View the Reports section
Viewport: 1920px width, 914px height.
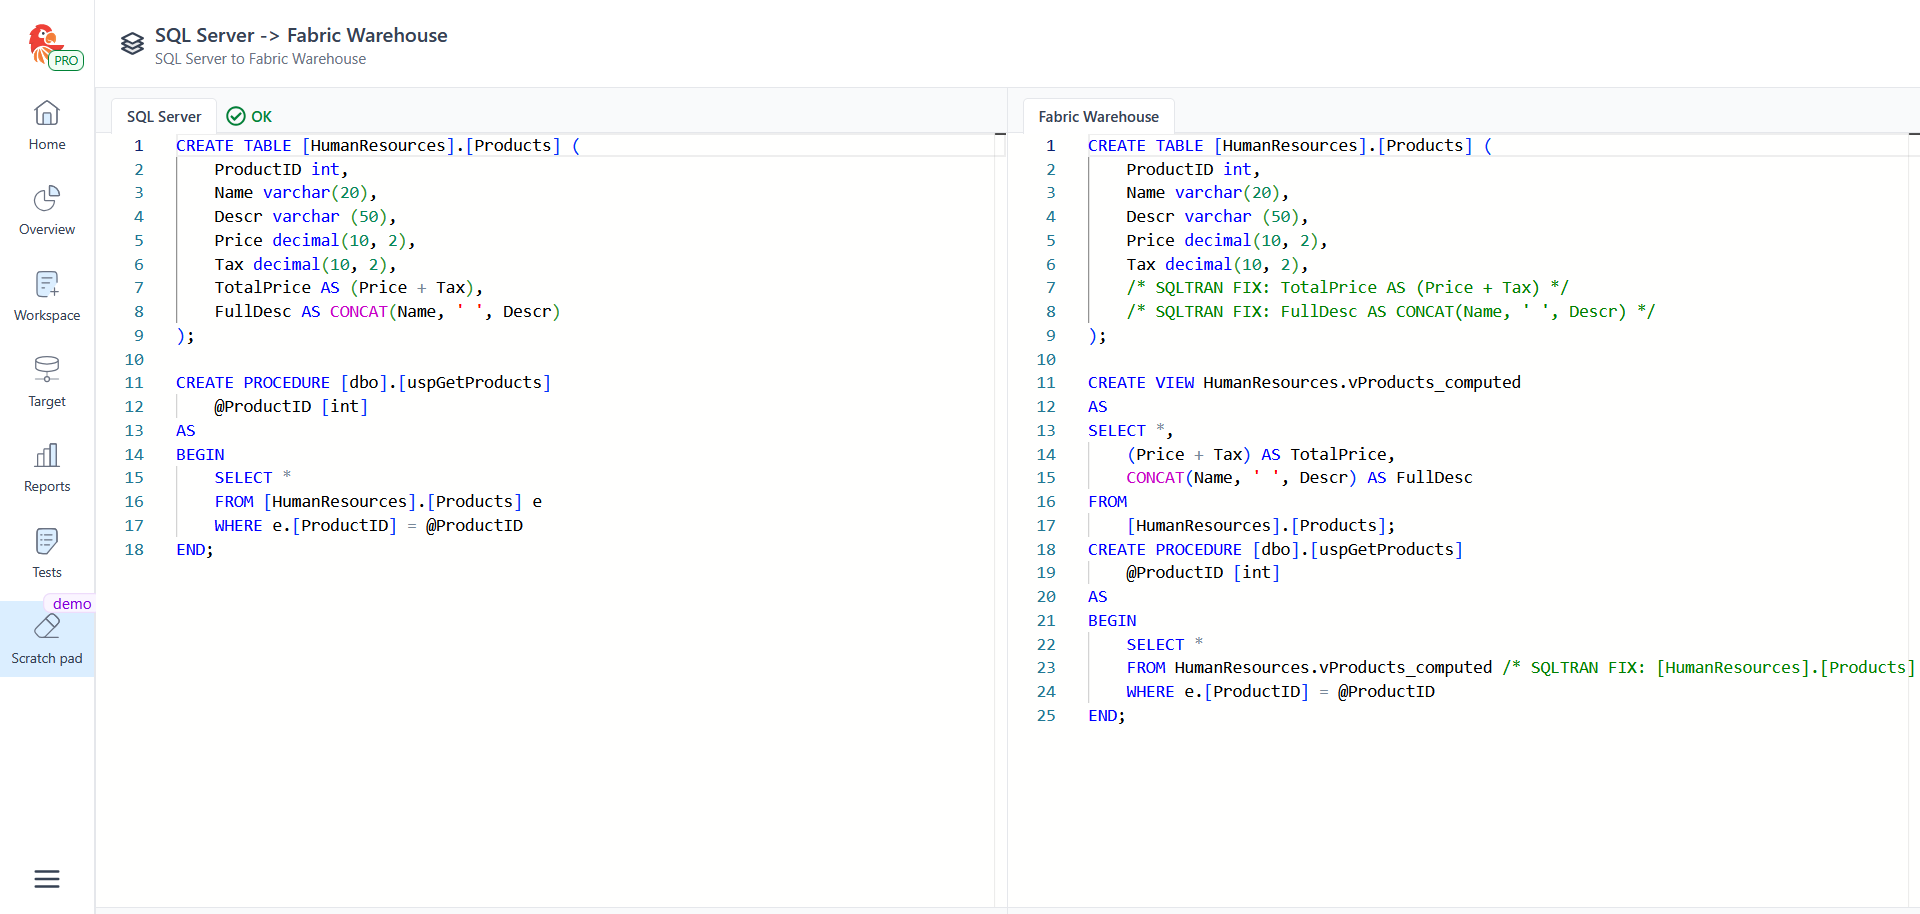click(47, 467)
